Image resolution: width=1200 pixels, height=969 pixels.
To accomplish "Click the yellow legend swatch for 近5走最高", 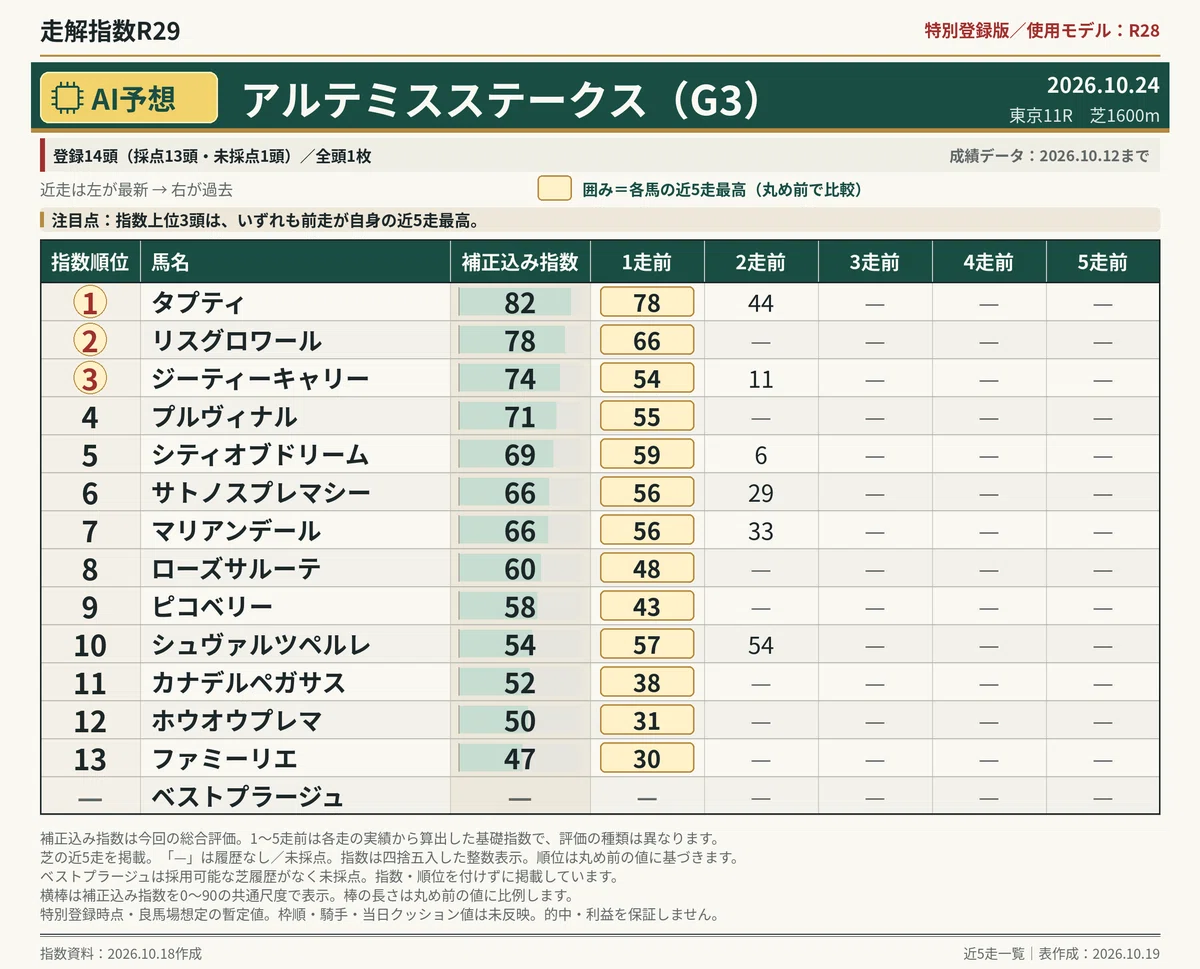I will [x=554, y=189].
